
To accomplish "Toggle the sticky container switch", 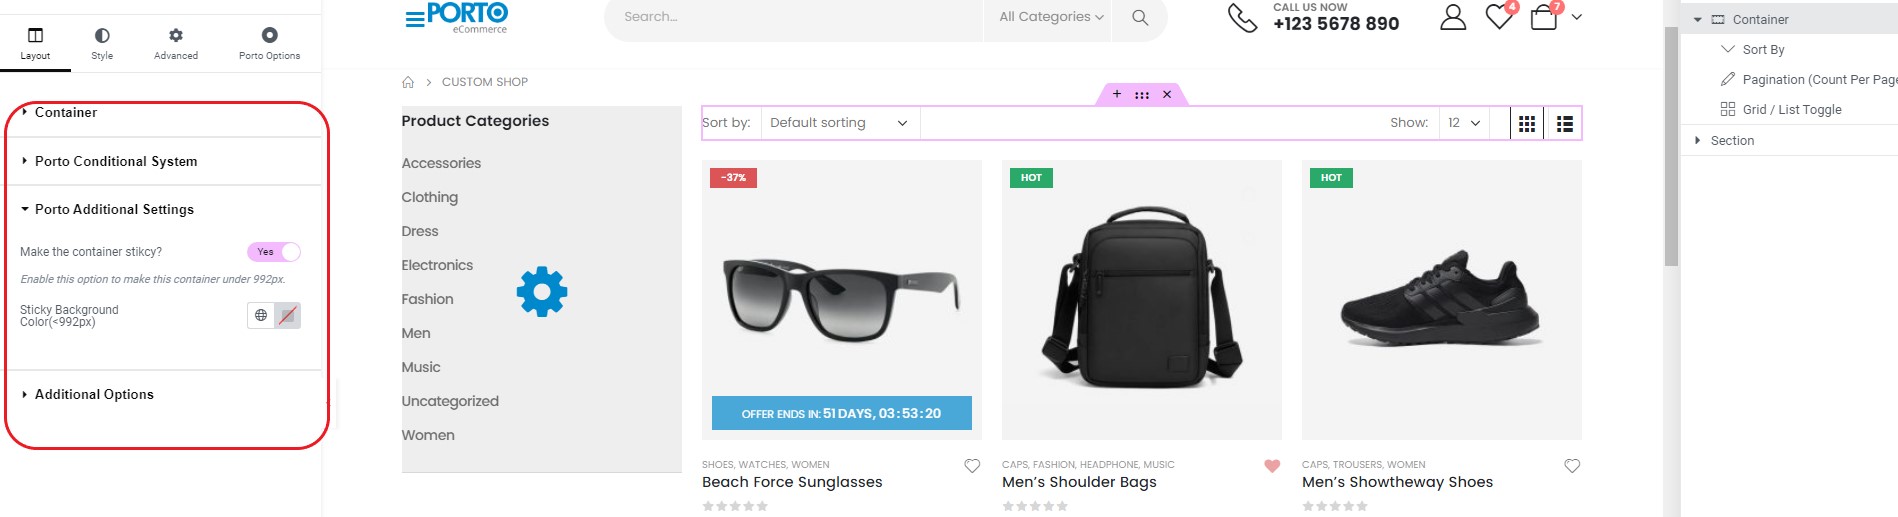I will pyautogui.click(x=274, y=252).
